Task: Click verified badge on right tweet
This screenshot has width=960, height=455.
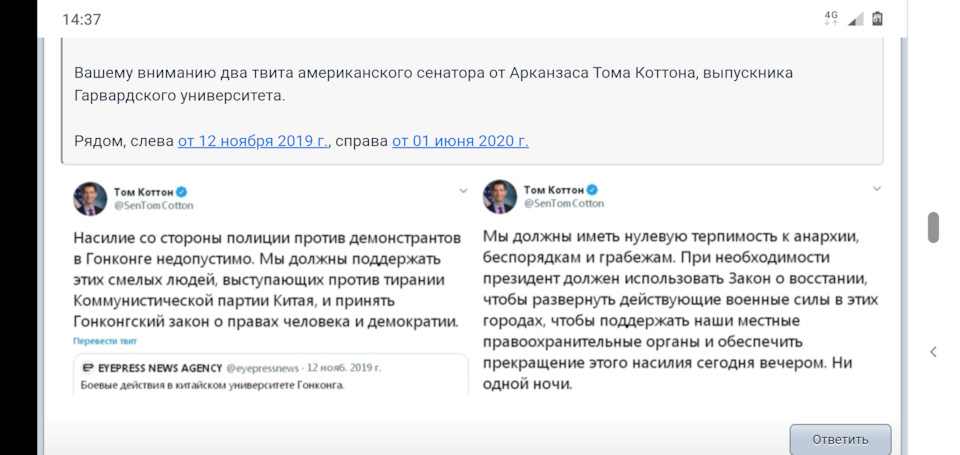Action: (592, 189)
